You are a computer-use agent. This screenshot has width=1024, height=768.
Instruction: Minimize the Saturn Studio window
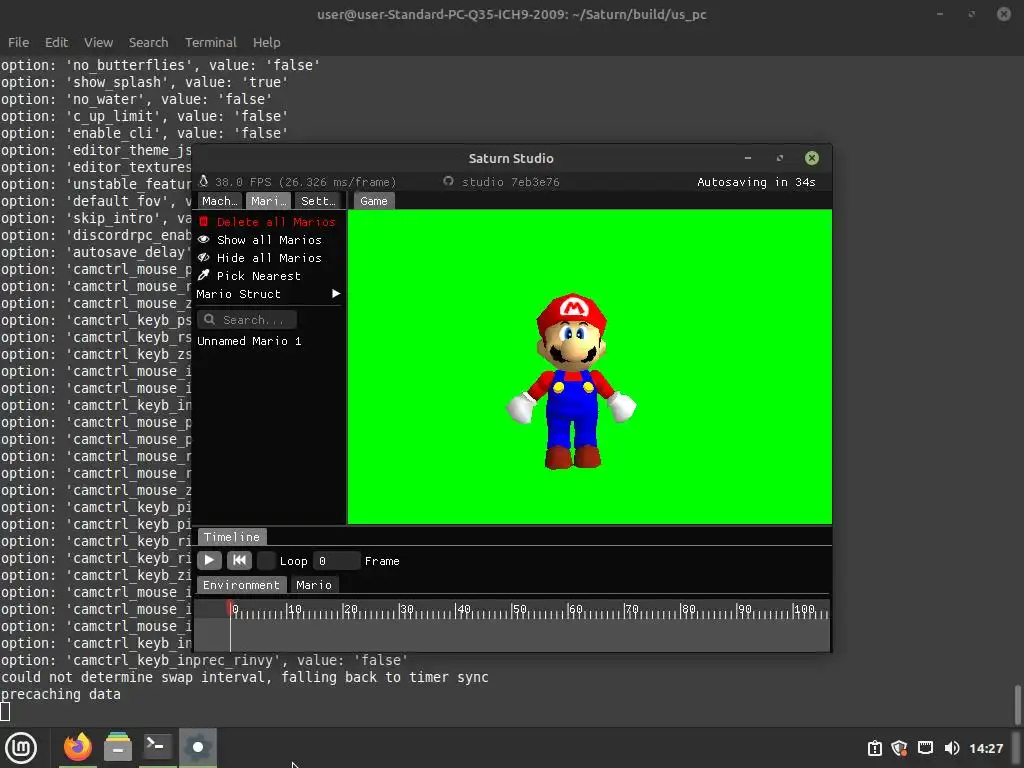coord(748,158)
